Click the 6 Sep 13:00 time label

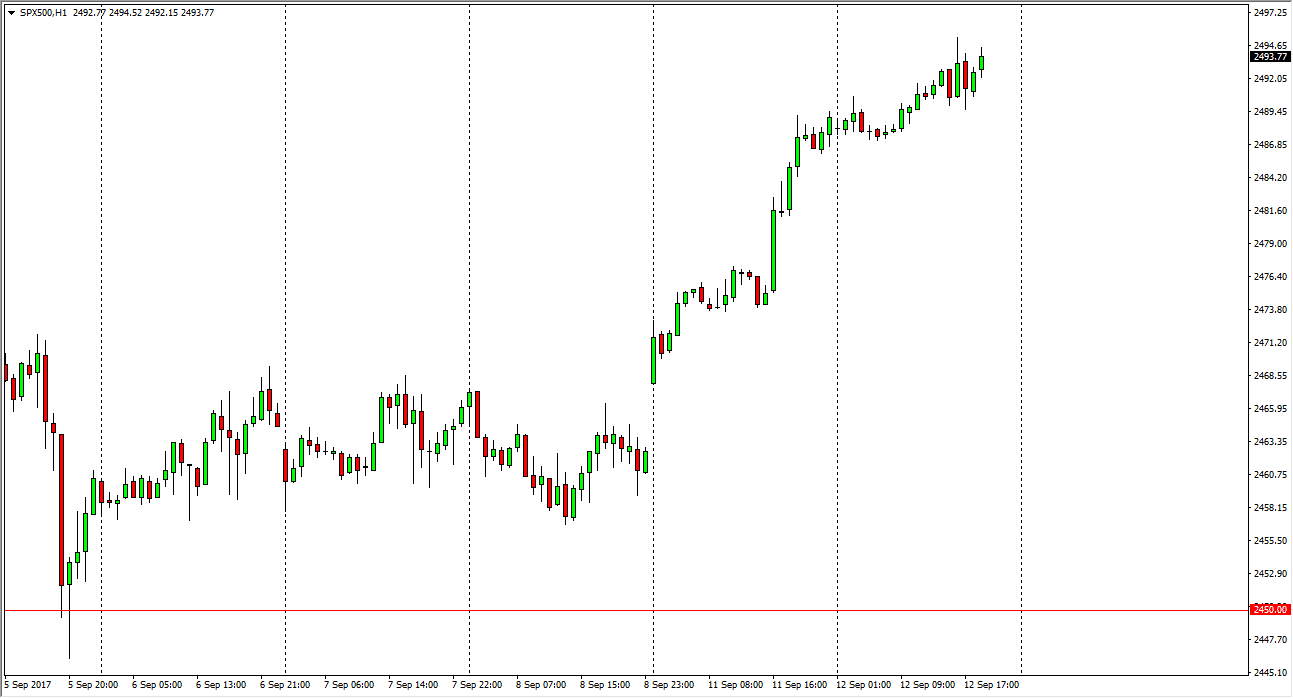[223, 685]
